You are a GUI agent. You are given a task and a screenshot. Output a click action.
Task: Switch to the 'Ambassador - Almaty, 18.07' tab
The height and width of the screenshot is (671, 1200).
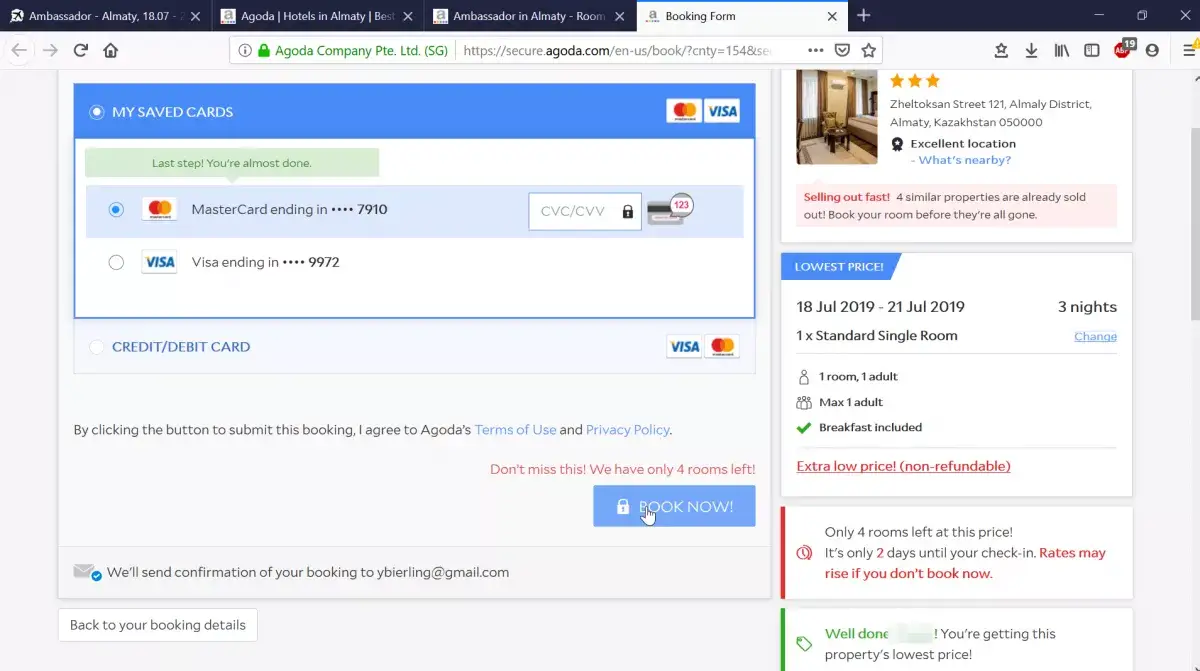(104, 16)
